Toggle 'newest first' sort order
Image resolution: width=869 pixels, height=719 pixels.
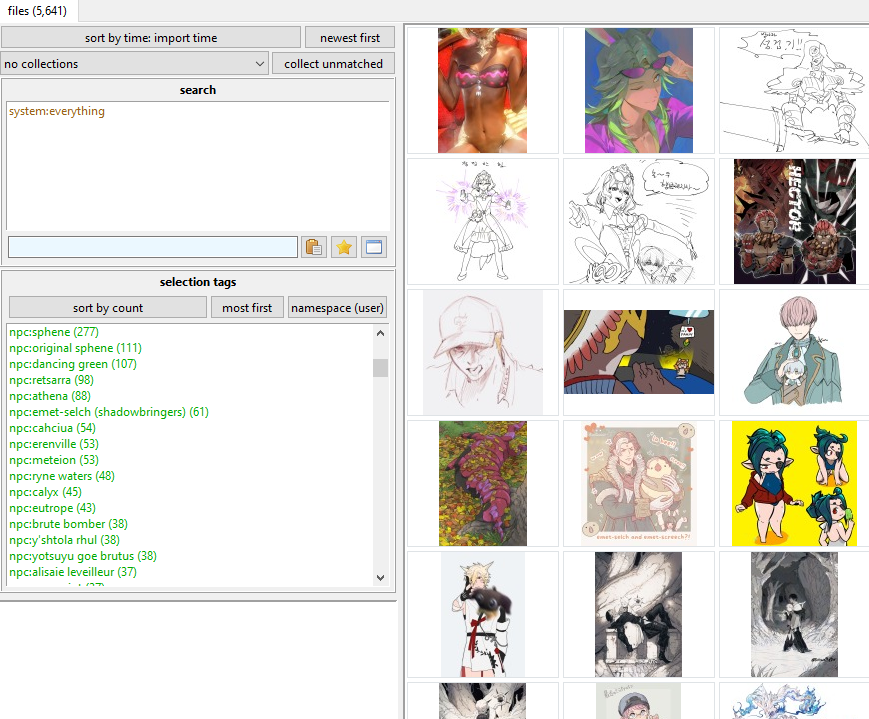[x=350, y=38]
